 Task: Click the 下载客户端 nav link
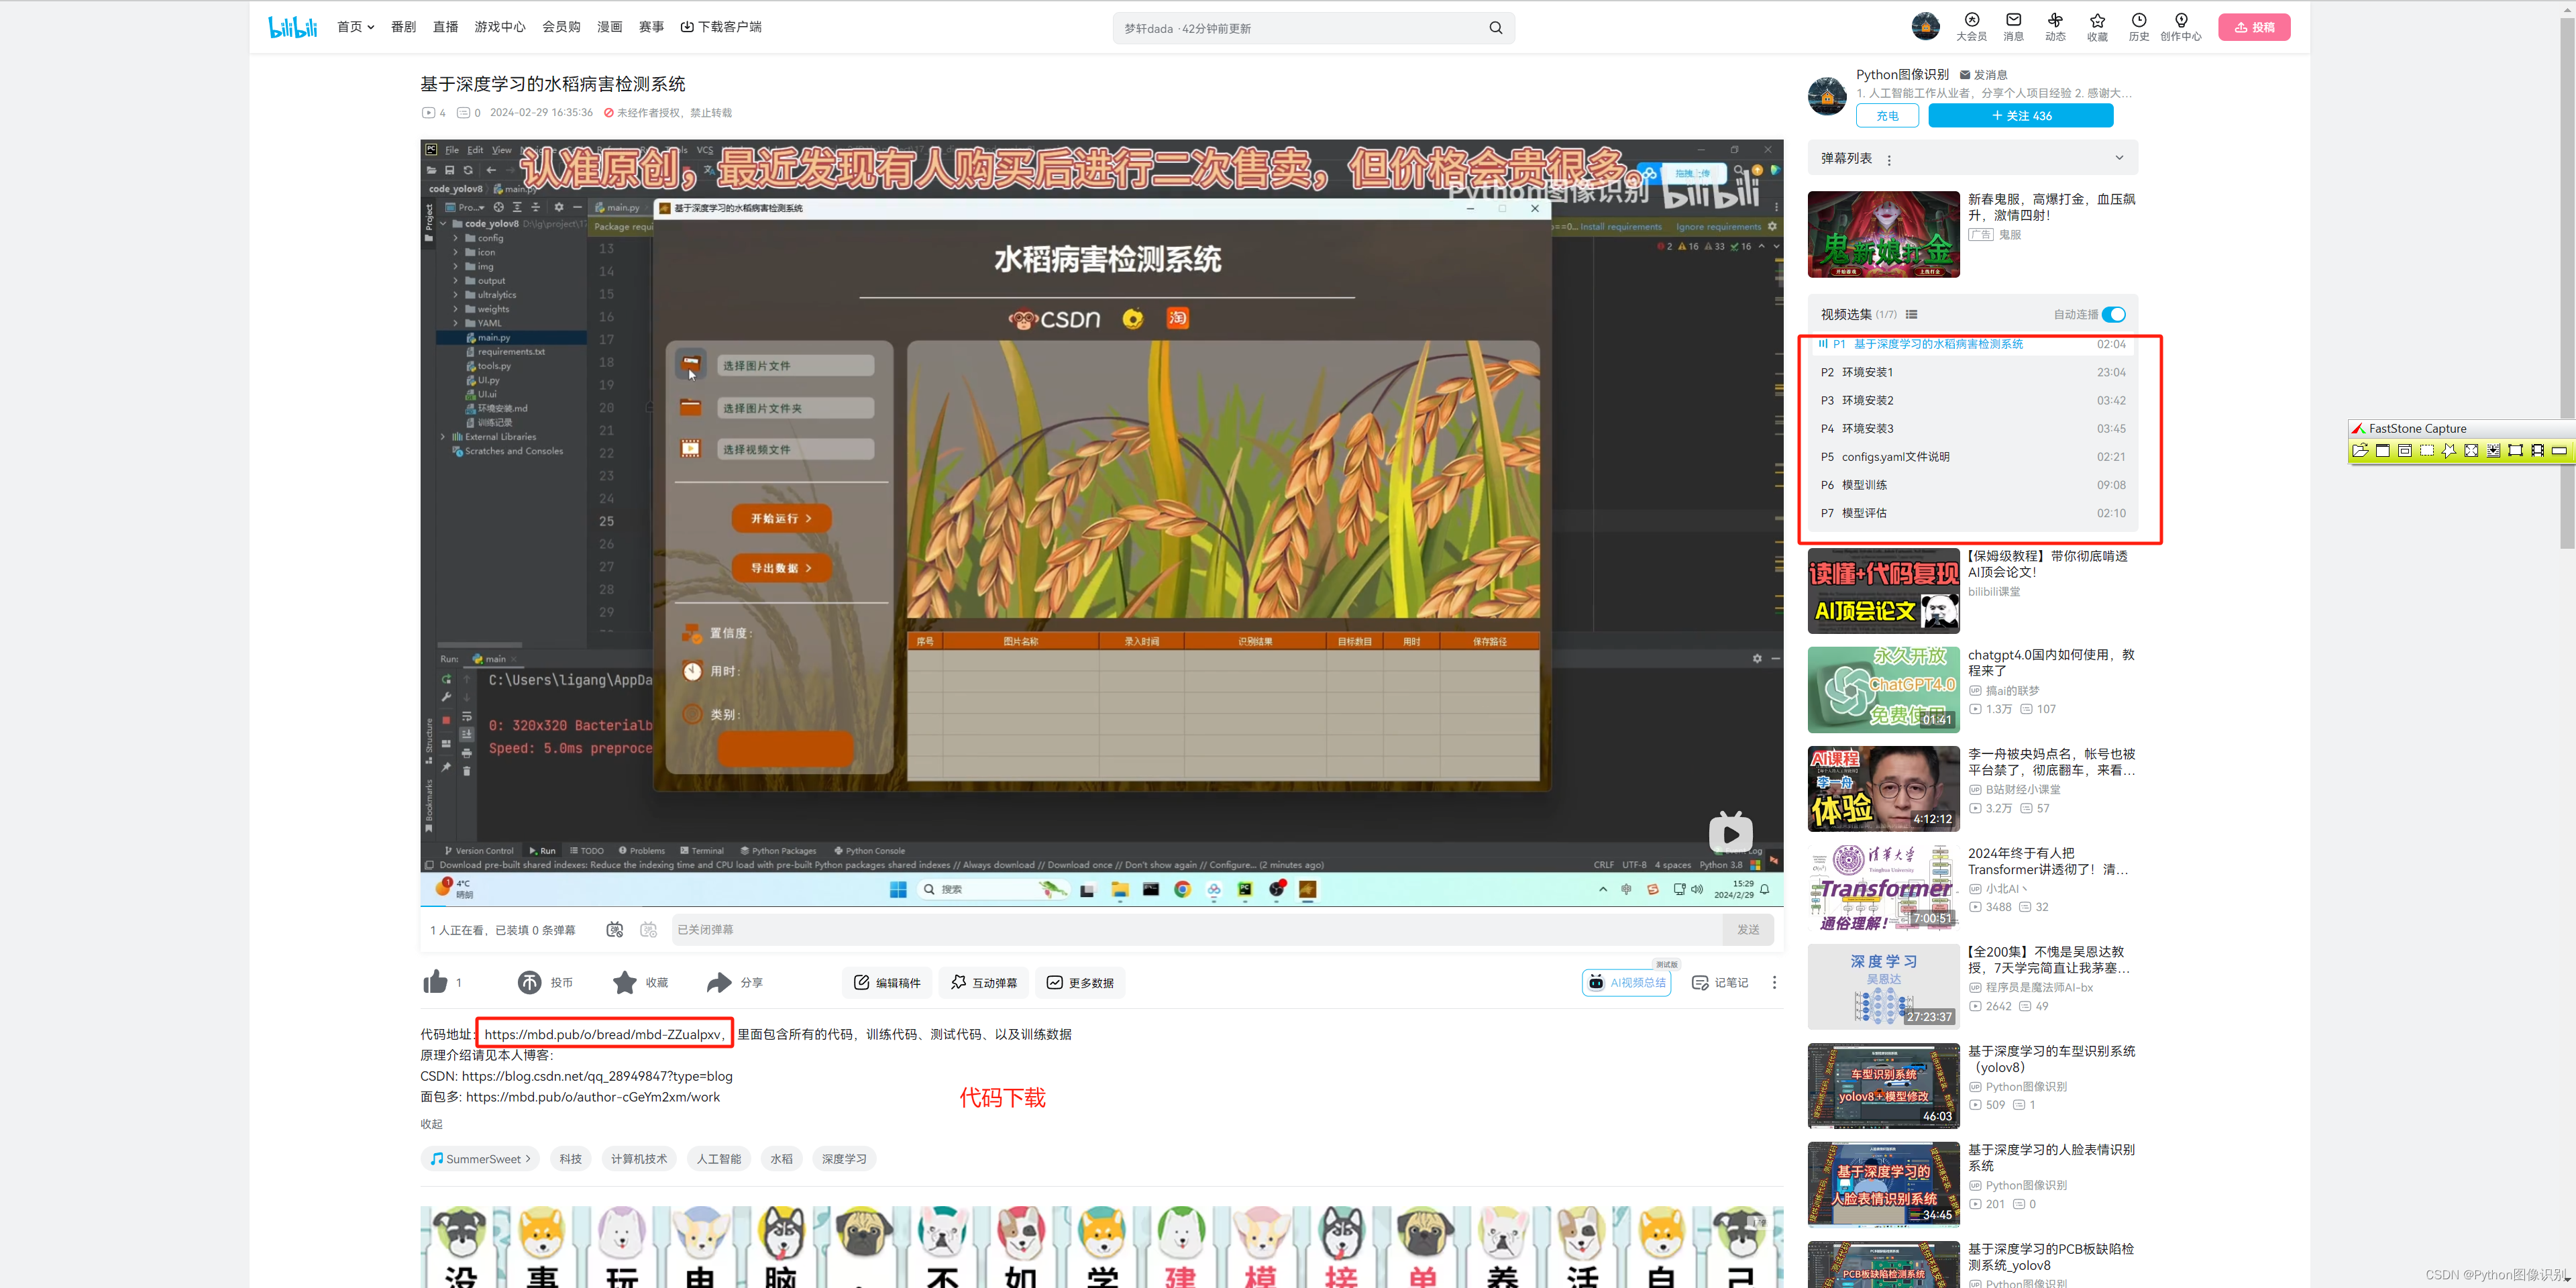point(721,27)
